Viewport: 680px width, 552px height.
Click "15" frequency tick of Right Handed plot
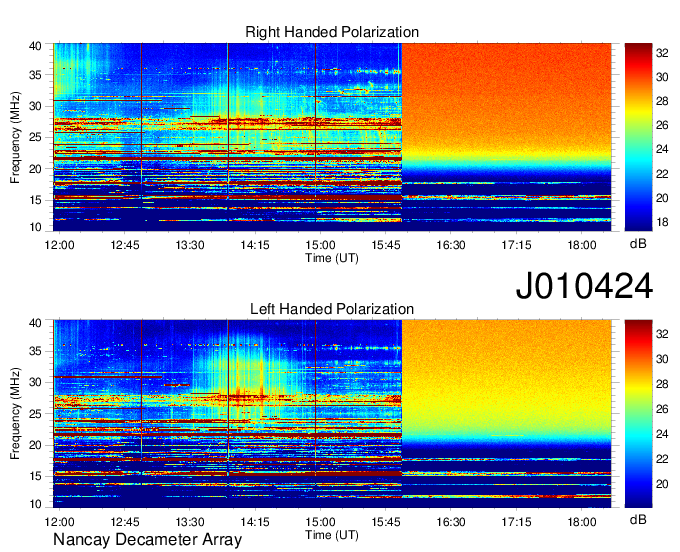pyautogui.click(x=36, y=200)
